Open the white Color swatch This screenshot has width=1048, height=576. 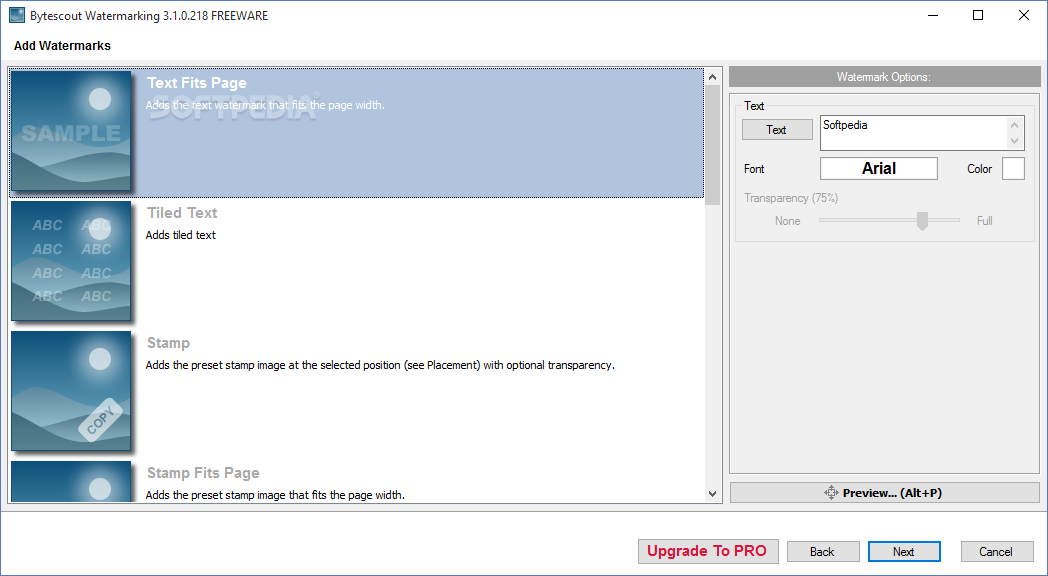pyautogui.click(x=1013, y=168)
